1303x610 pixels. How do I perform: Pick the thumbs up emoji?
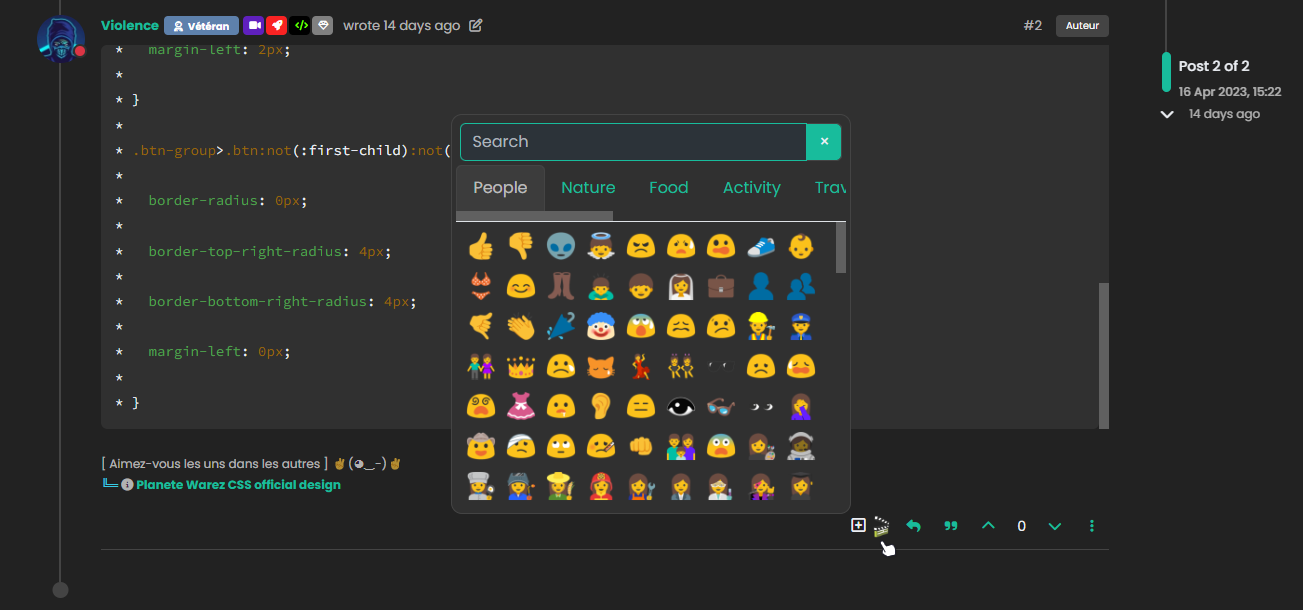pyautogui.click(x=481, y=246)
